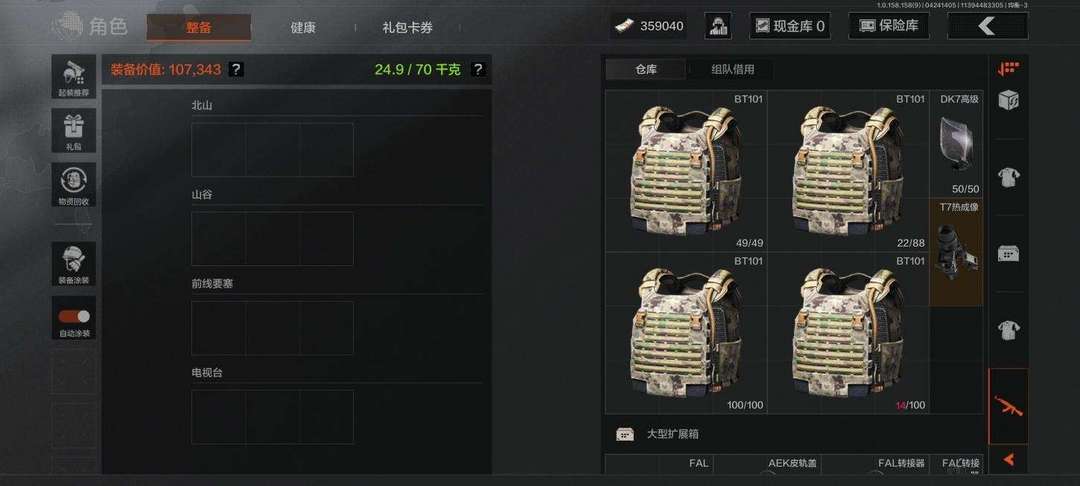
Task: Switch to the 礼包卡券 tab
Action: tap(408, 28)
